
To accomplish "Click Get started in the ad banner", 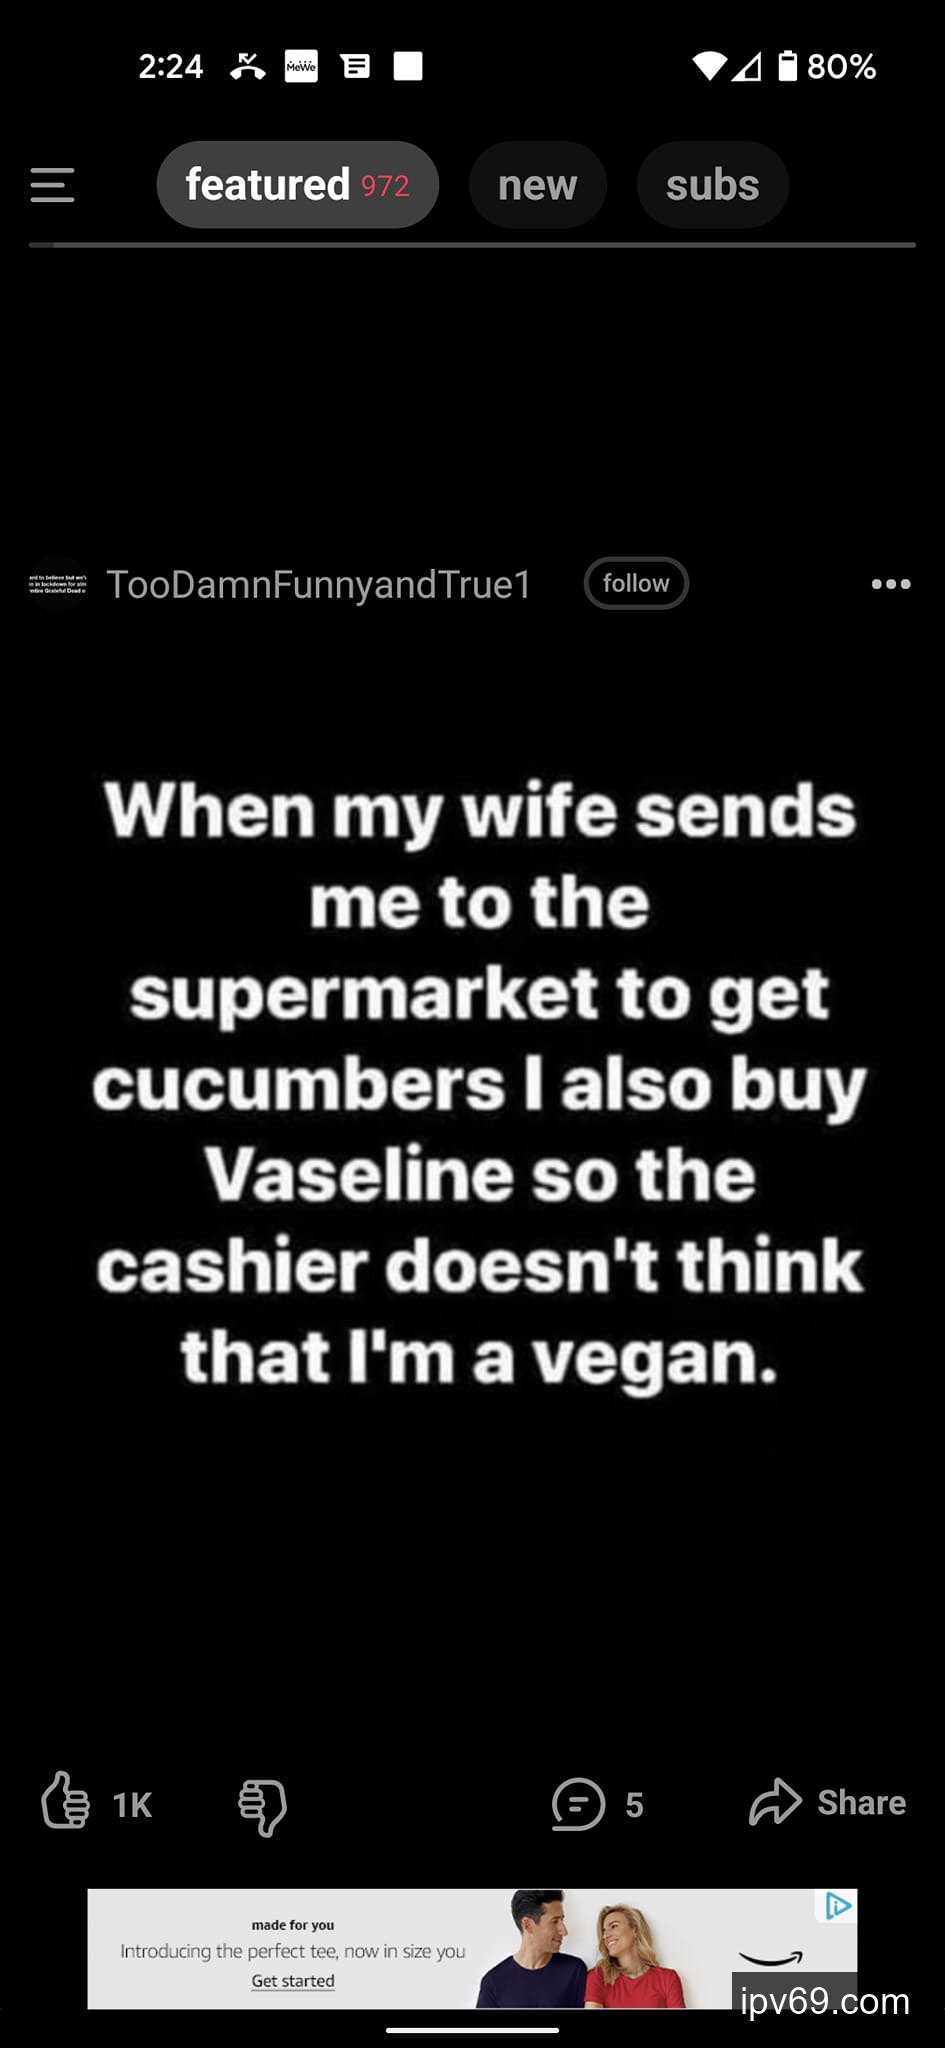I will [x=293, y=1980].
